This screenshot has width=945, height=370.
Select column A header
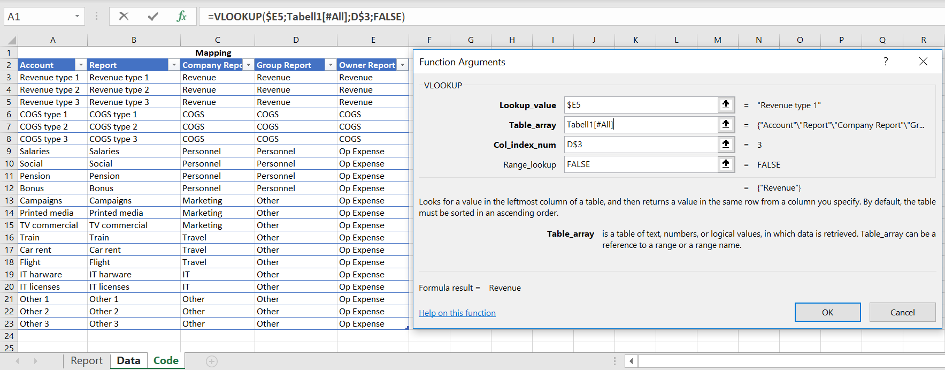tap(52, 40)
